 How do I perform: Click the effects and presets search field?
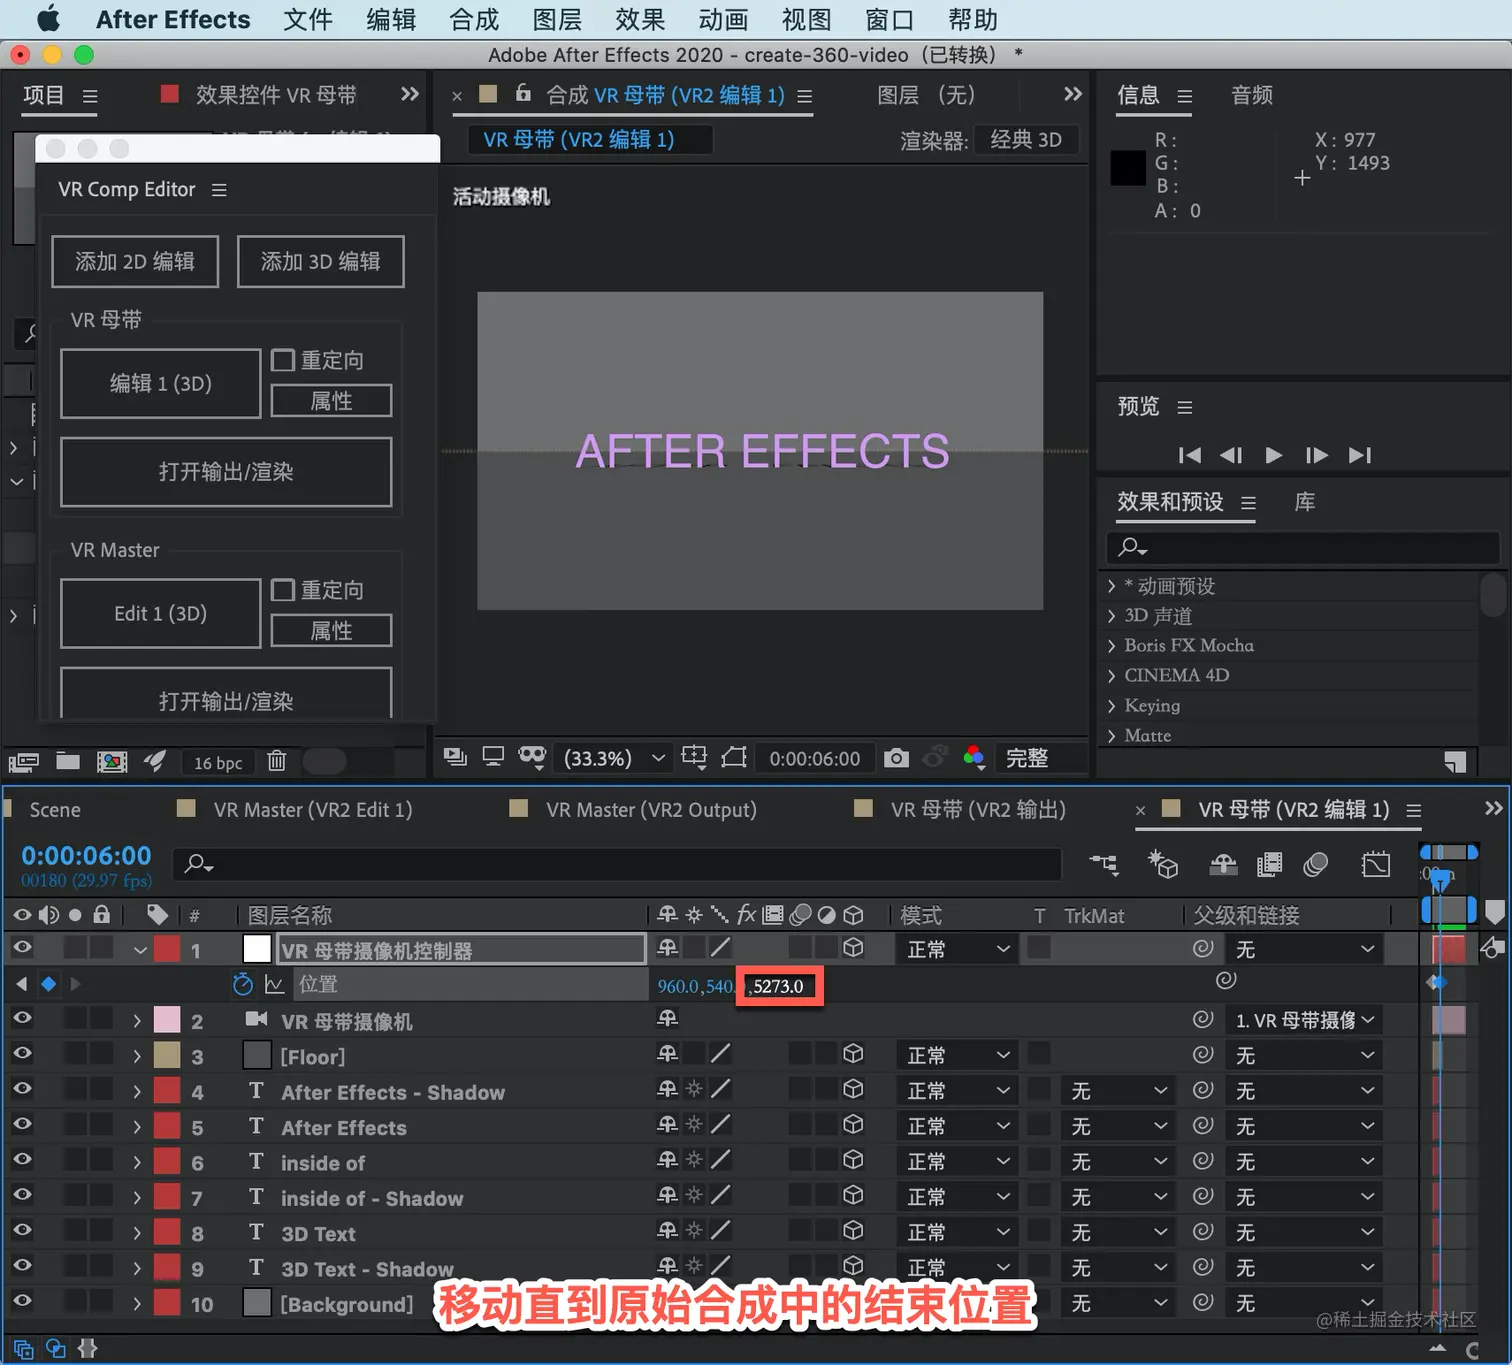[1303, 547]
